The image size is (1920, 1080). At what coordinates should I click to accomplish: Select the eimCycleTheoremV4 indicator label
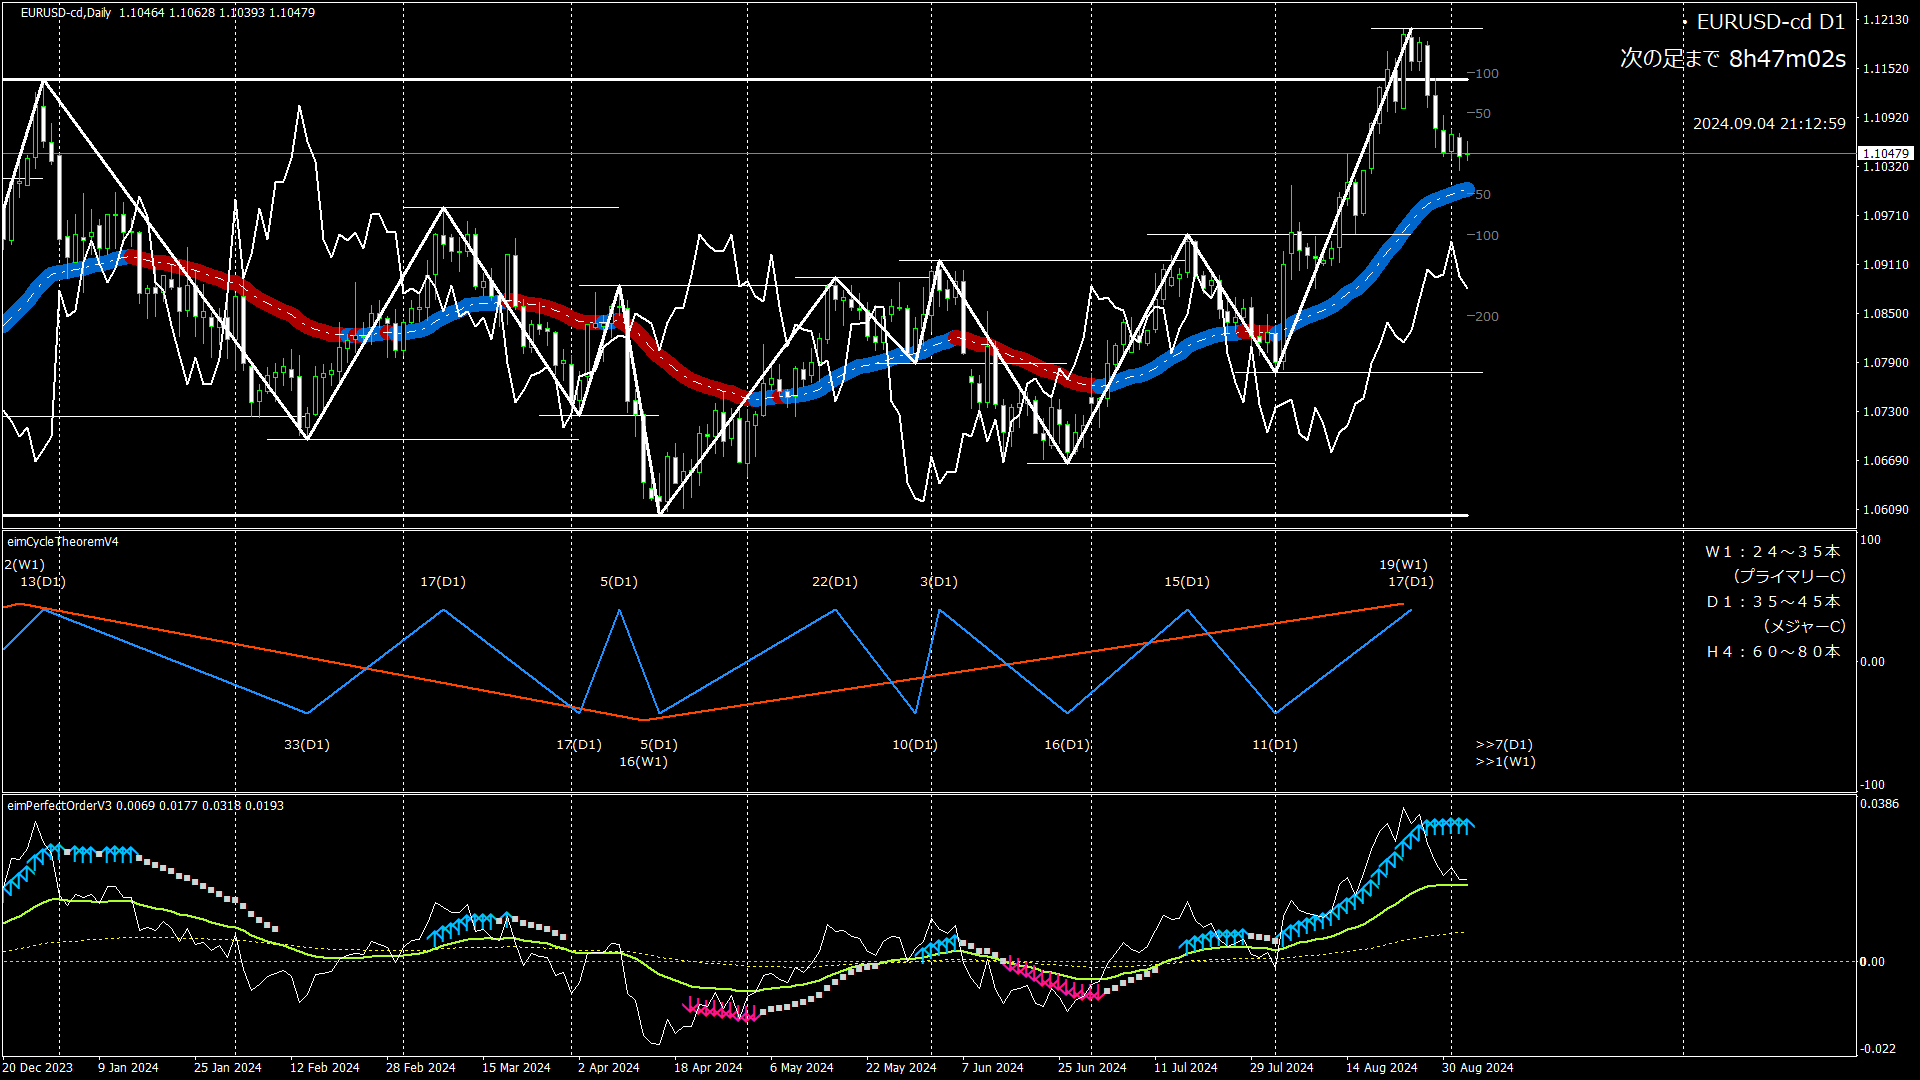pos(63,542)
